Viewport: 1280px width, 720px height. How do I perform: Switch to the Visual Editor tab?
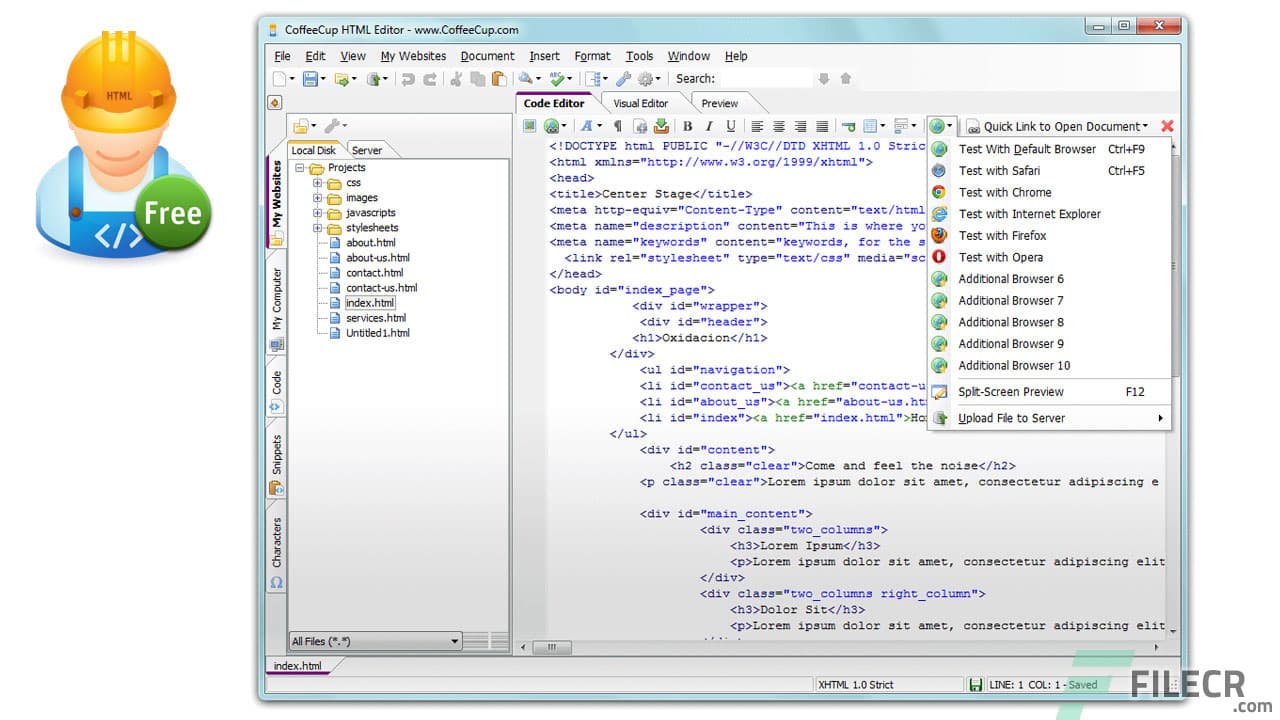(641, 102)
